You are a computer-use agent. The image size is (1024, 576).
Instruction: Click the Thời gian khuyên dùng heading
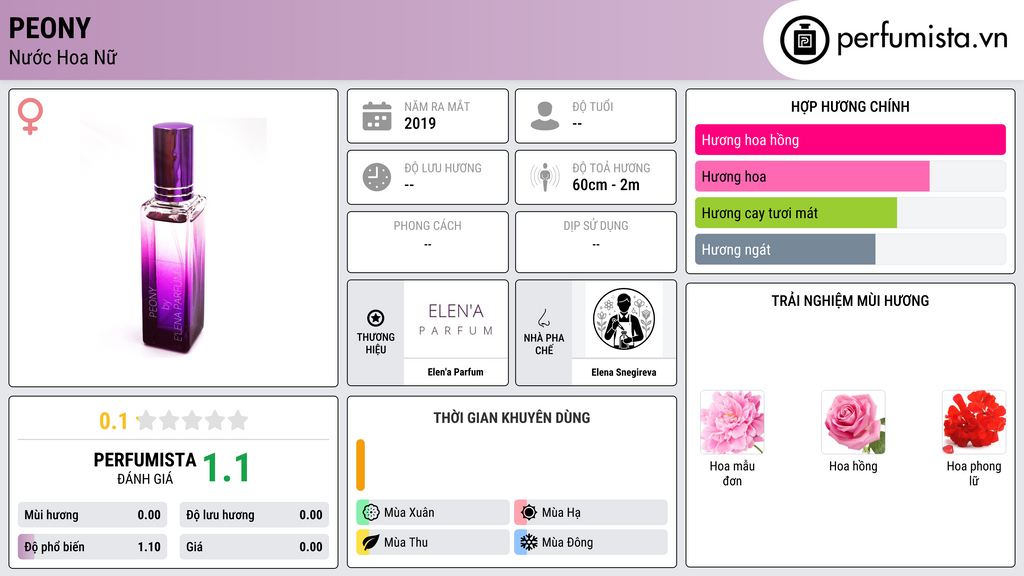click(x=512, y=418)
